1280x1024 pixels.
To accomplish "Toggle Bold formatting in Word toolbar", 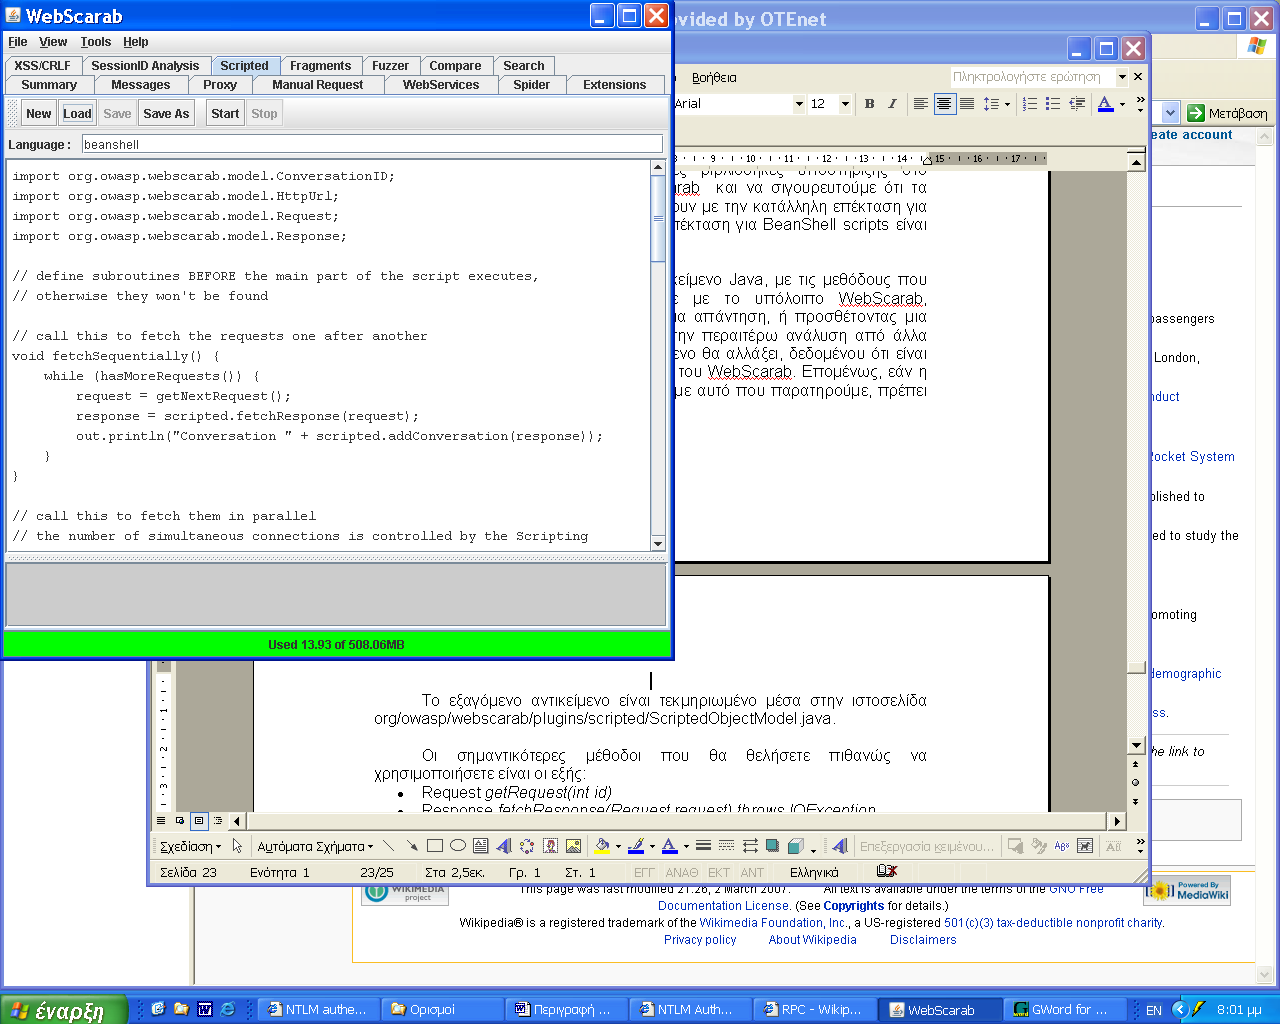I will coord(869,104).
